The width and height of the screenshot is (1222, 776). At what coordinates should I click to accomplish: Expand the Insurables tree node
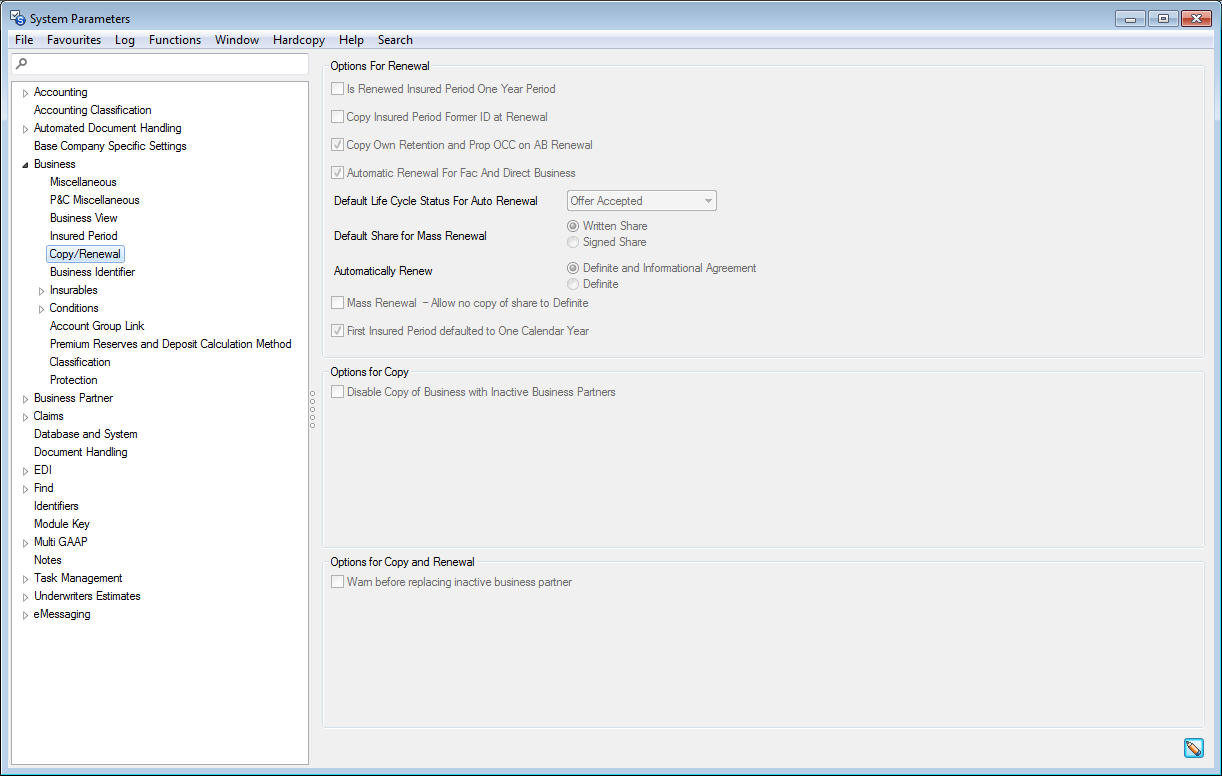41,290
